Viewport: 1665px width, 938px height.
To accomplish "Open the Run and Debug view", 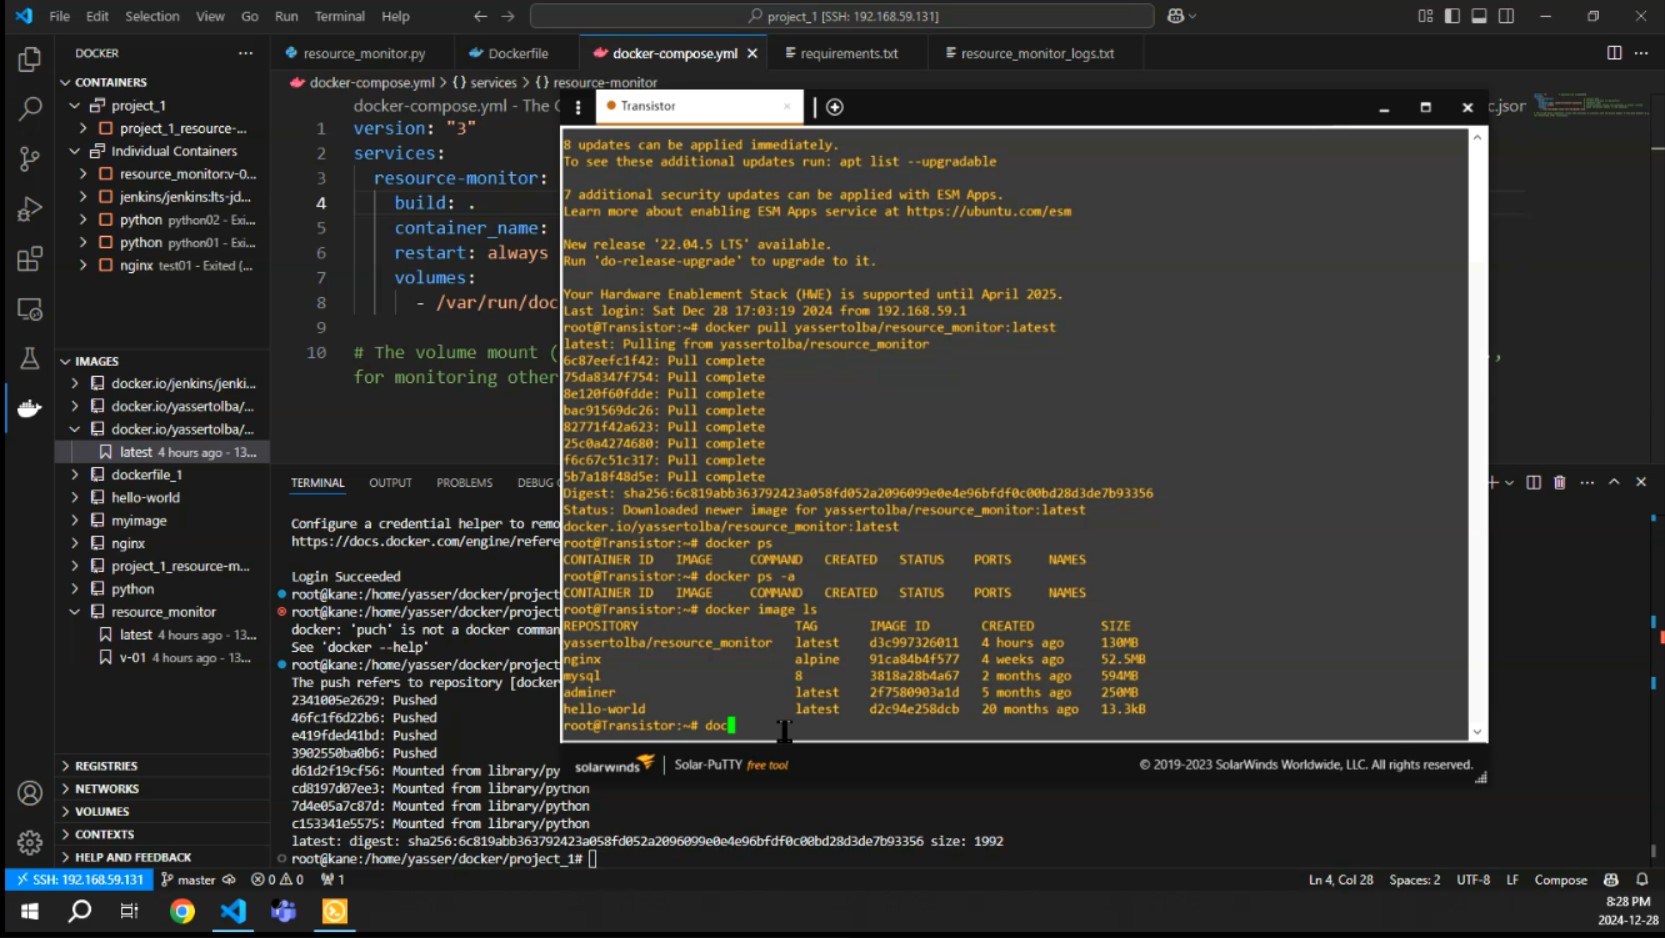I will (x=29, y=208).
